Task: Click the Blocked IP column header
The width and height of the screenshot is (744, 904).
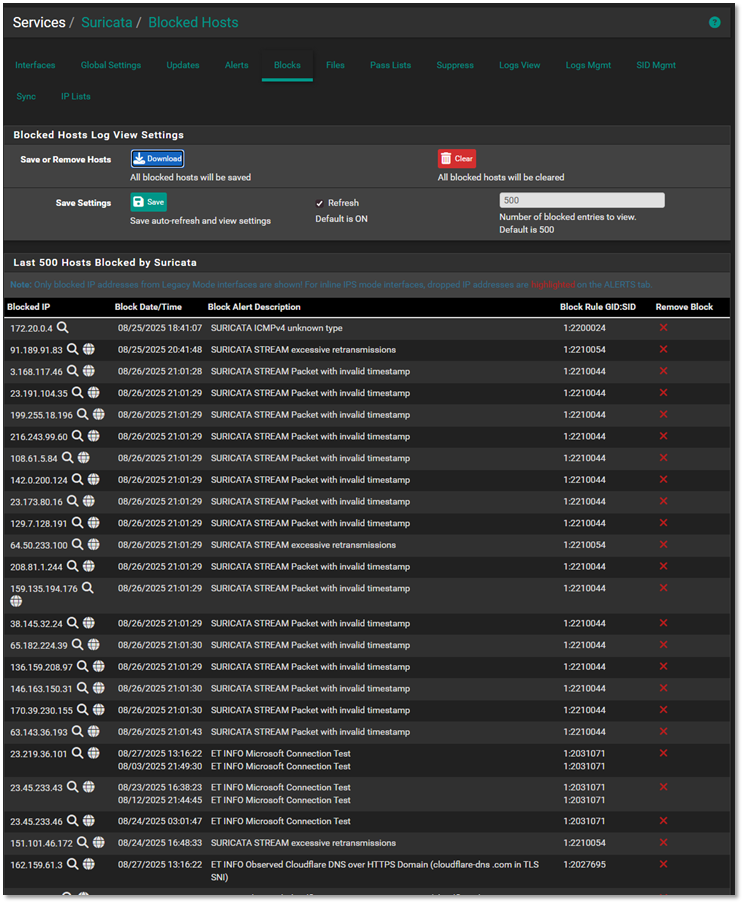Action: [x=29, y=307]
